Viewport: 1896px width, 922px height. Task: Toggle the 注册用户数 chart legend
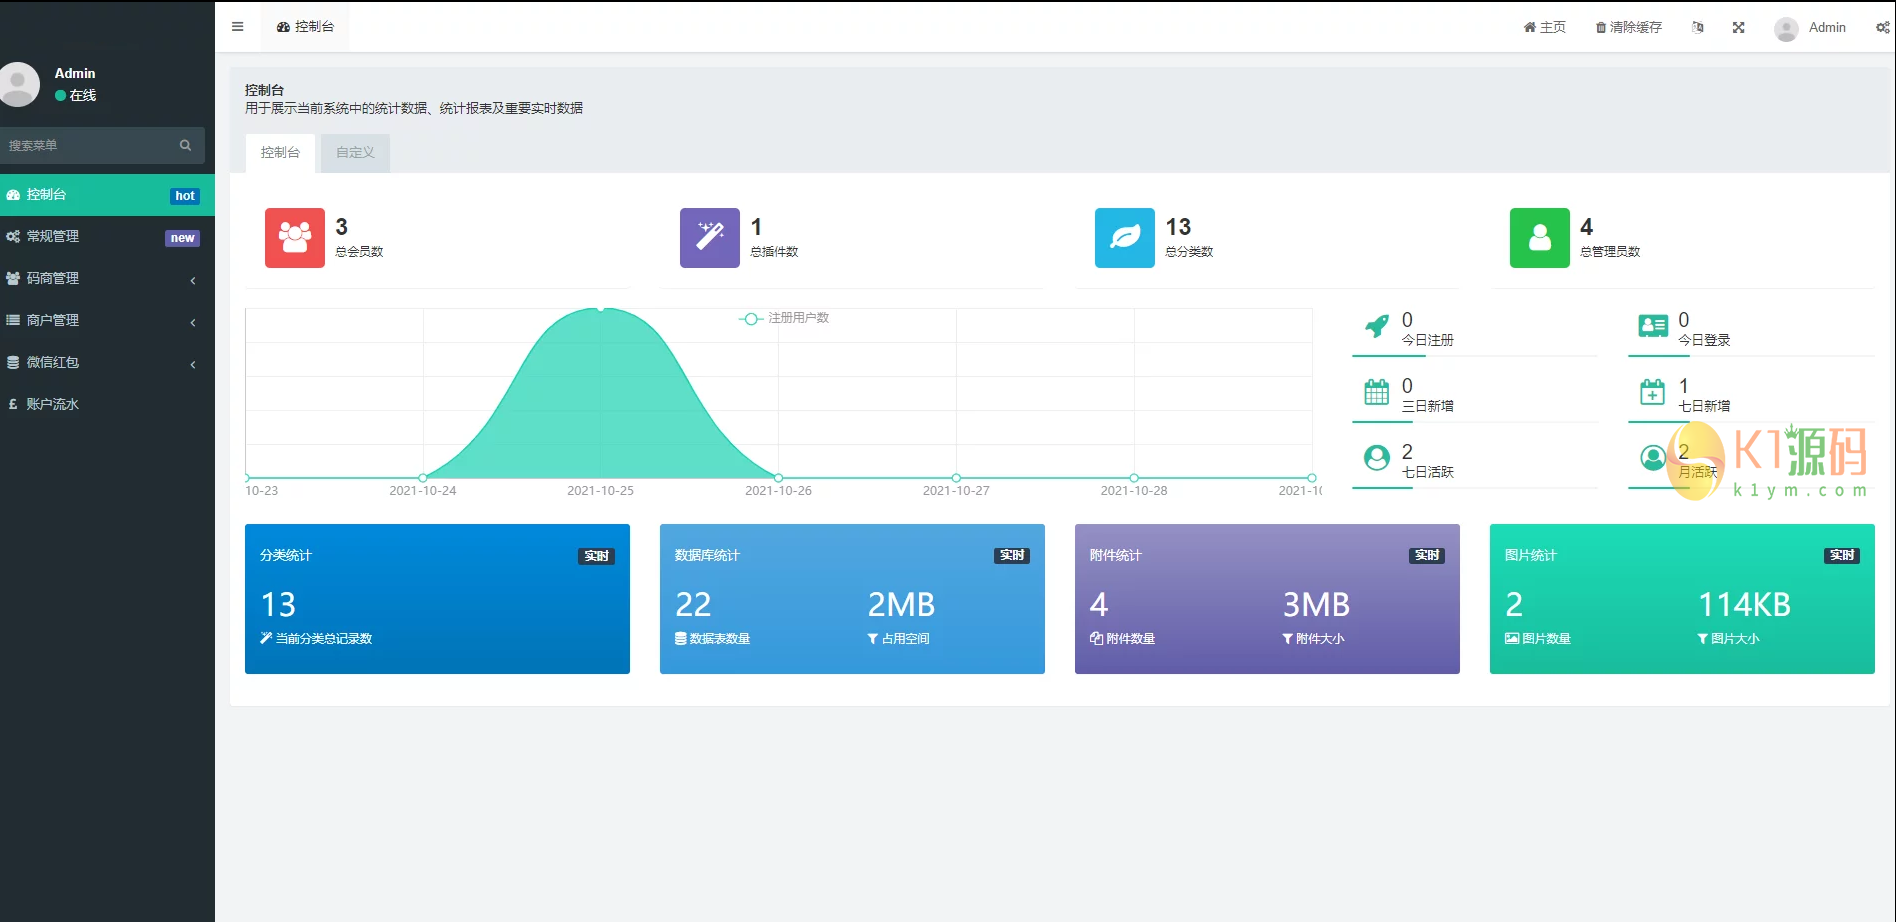[x=785, y=318]
